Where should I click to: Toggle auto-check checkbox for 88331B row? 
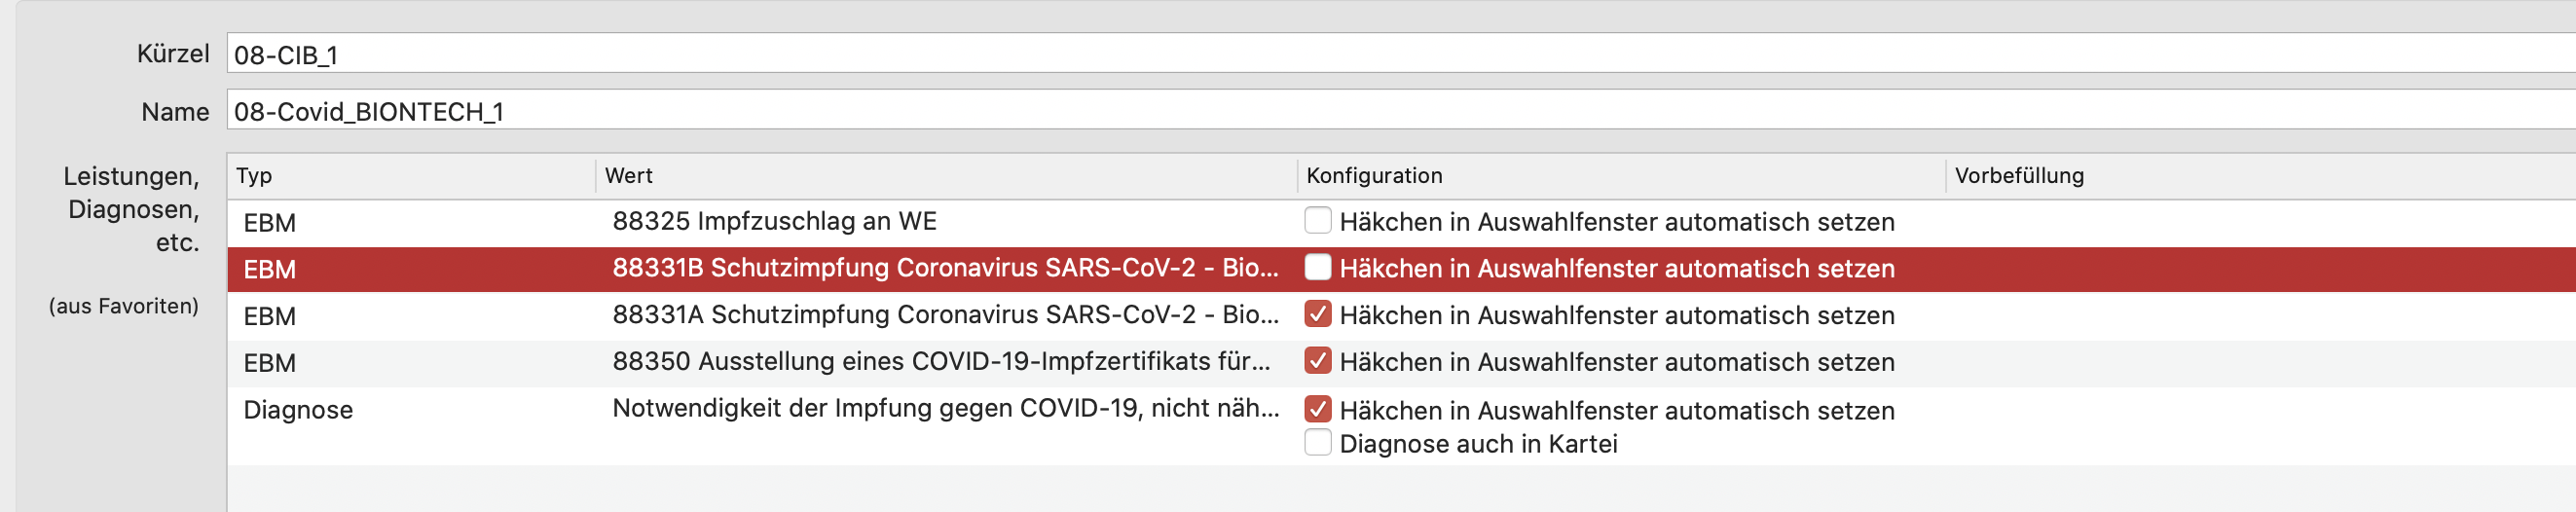(x=1317, y=267)
